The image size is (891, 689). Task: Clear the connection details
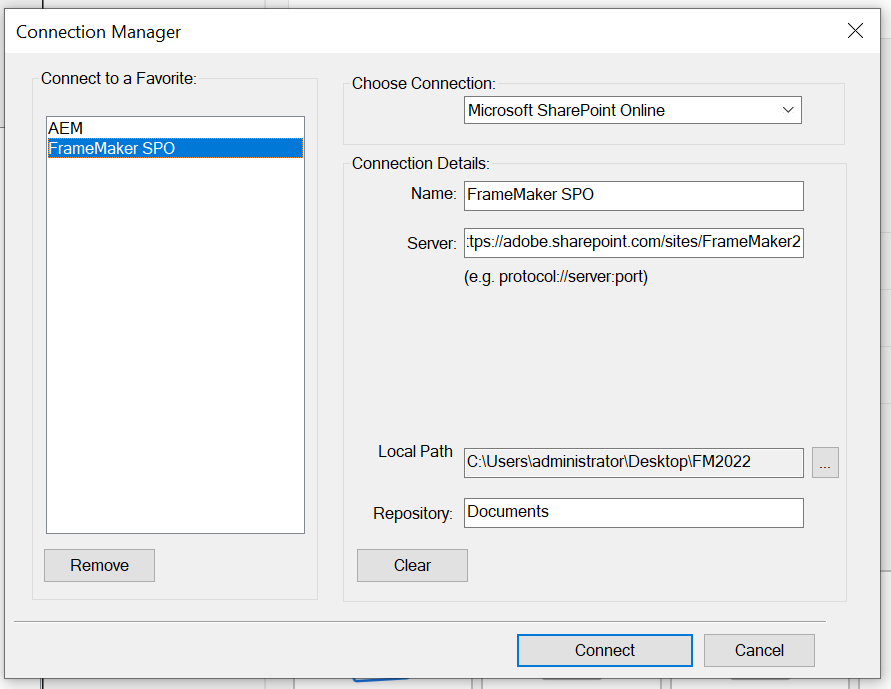tap(412, 565)
